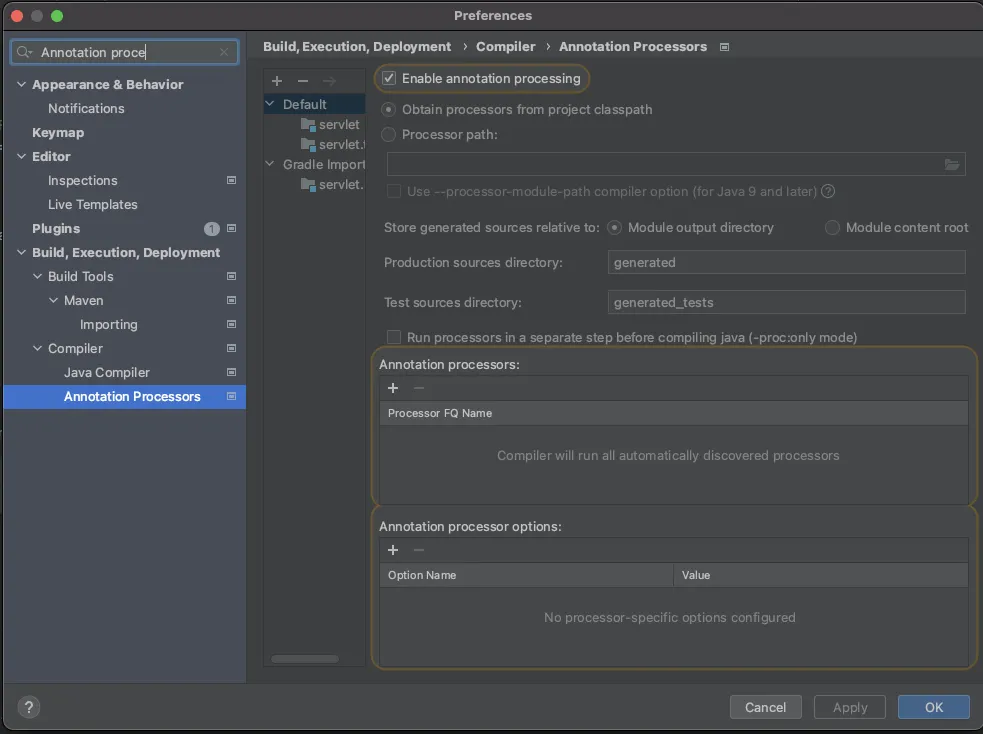Image resolution: width=983 pixels, height=734 pixels.
Task: Click the help question mark button
Action: click(28, 706)
